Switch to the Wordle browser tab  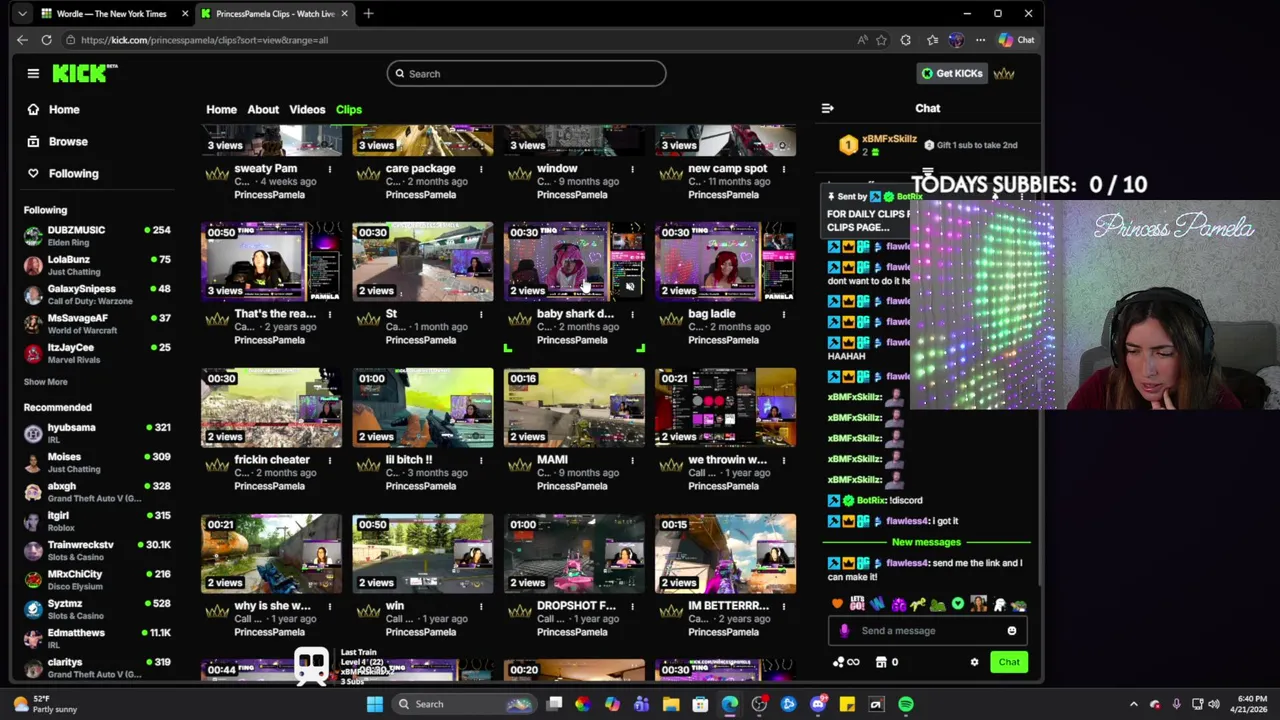coord(112,14)
